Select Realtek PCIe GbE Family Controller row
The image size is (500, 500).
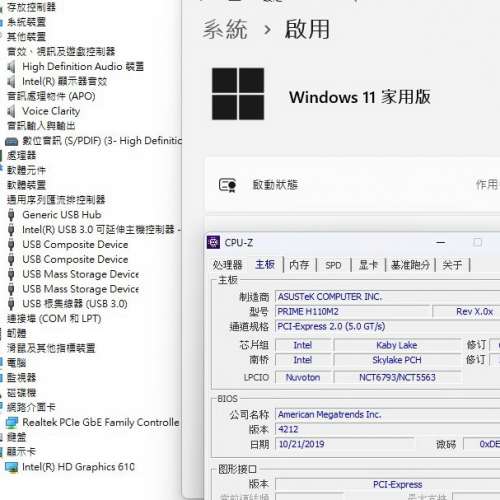101,423
